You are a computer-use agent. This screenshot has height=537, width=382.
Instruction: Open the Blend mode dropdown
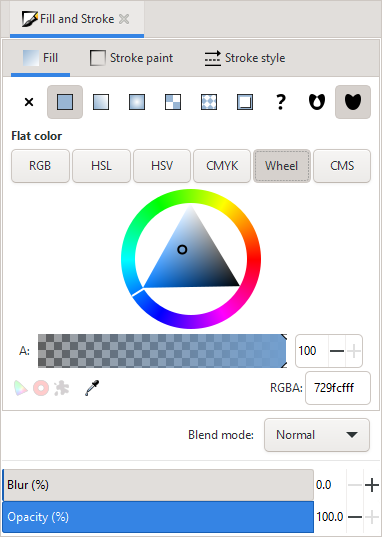pyautogui.click(x=317, y=435)
